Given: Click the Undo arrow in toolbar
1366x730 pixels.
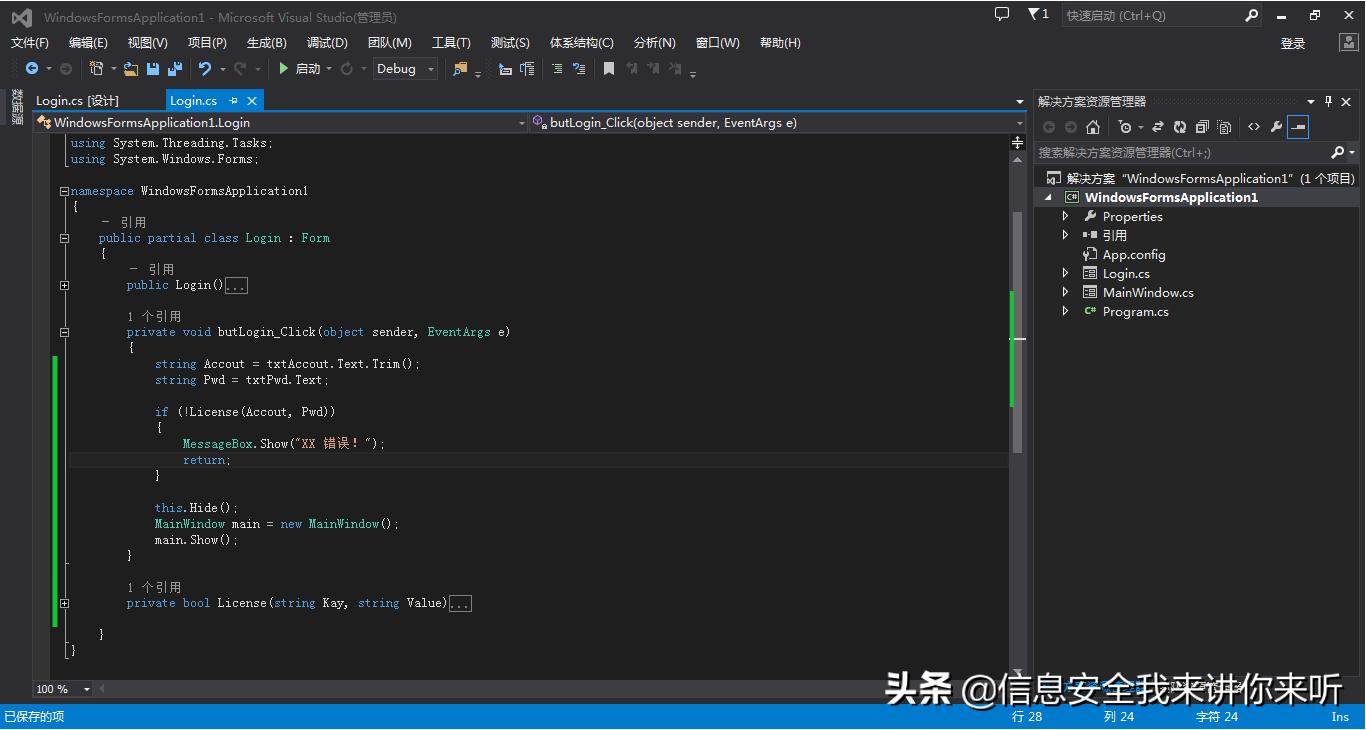Looking at the screenshot, I should (205, 69).
